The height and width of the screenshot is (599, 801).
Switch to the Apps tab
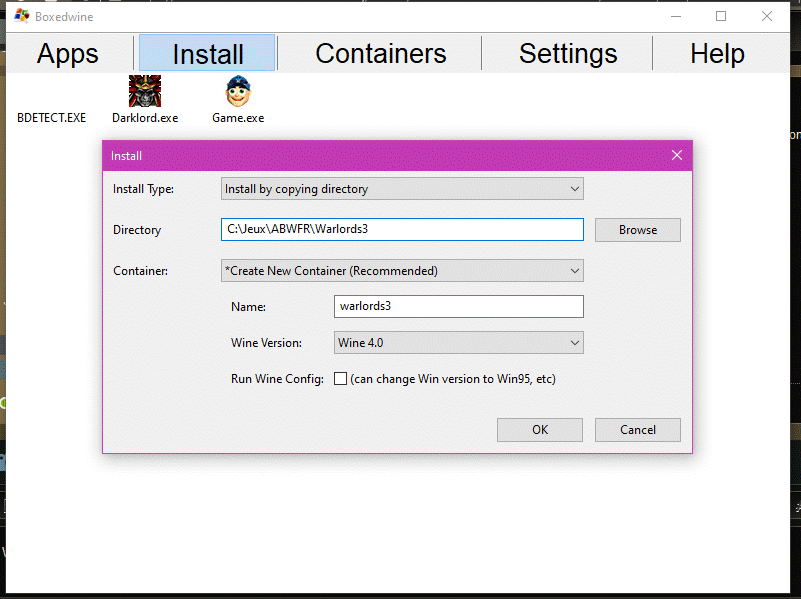click(67, 53)
